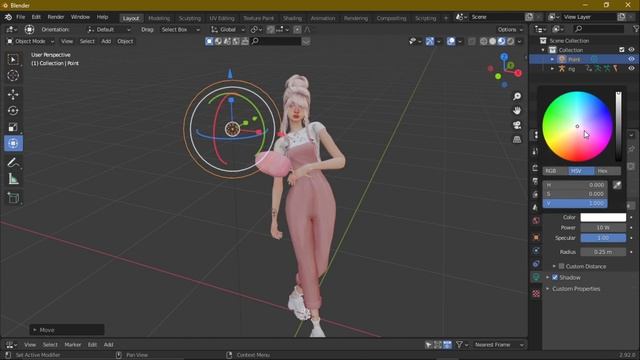The width and height of the screenshot is (640, 360).
Task: Toggle viewport overlays button
Action: click(451, 41)
